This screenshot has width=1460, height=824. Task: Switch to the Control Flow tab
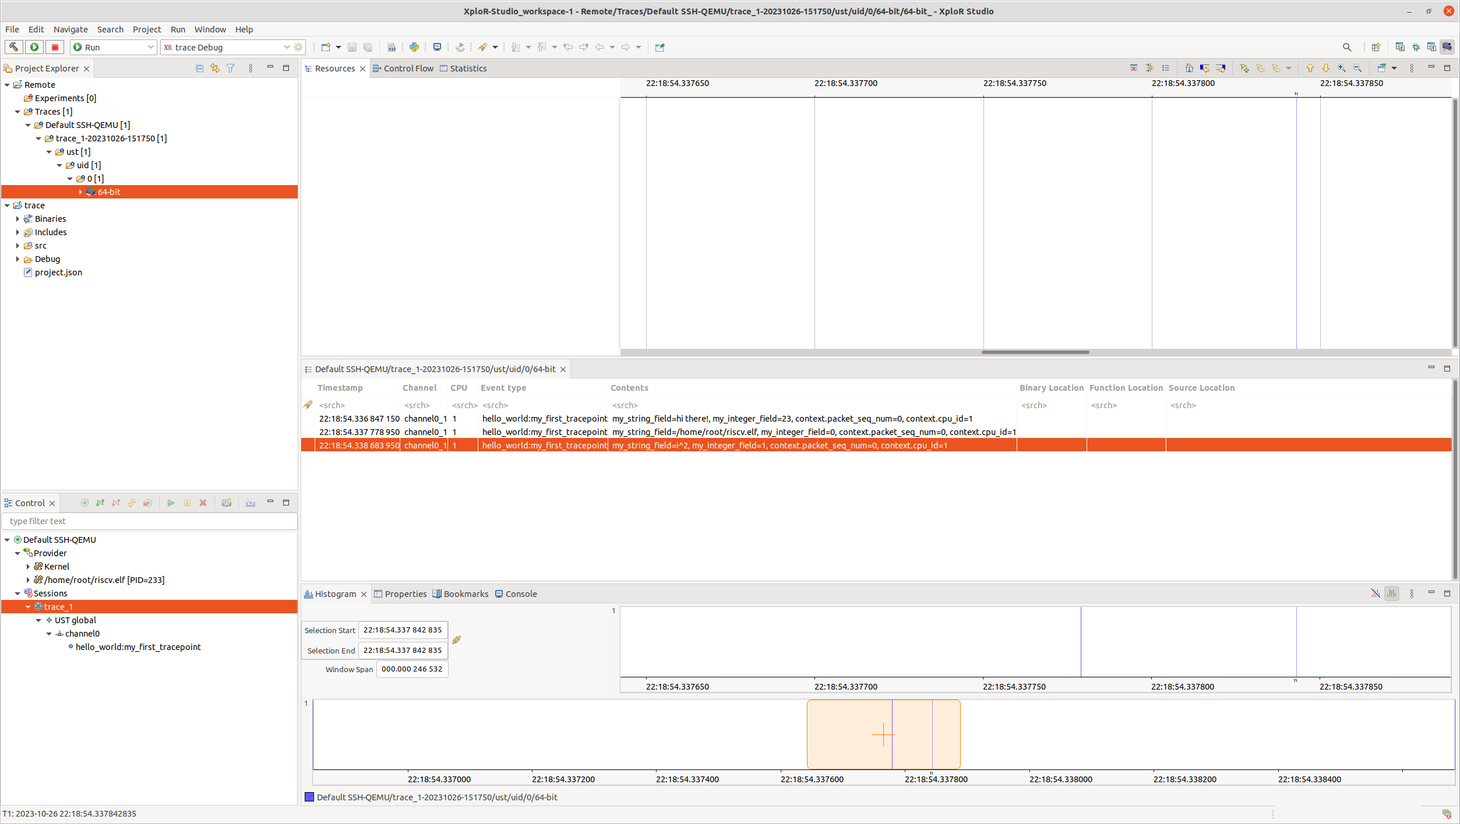point(403,68)
